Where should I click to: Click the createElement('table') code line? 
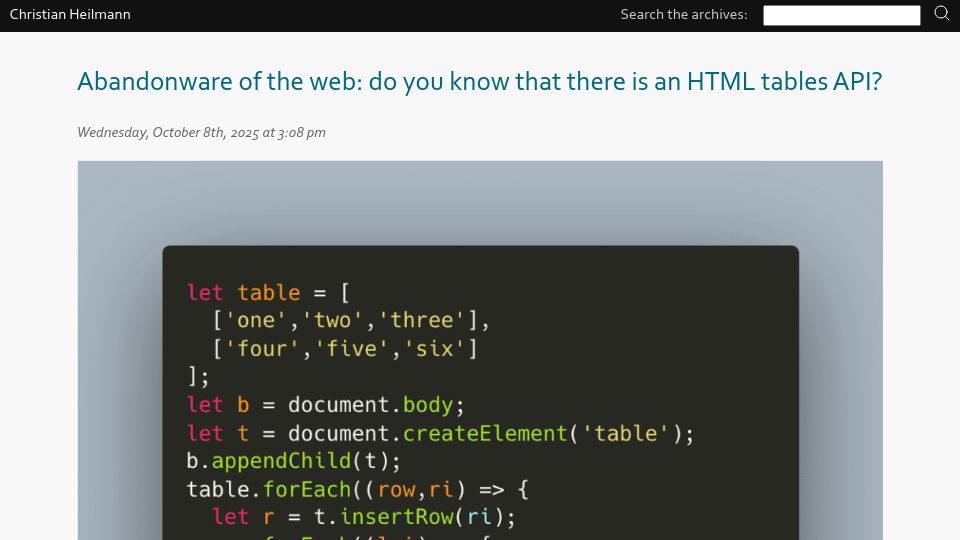click(x=440, y=433)
